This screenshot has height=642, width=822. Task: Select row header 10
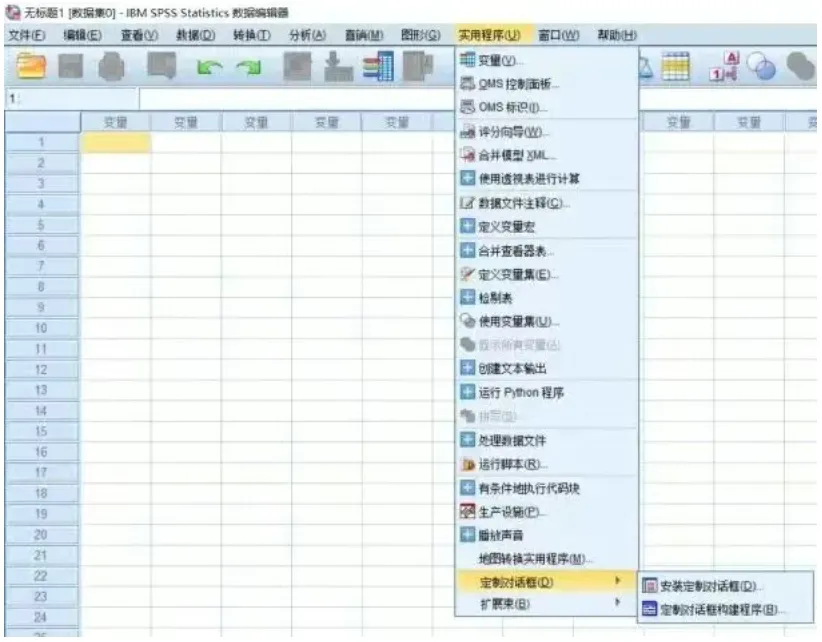[42, 328]
